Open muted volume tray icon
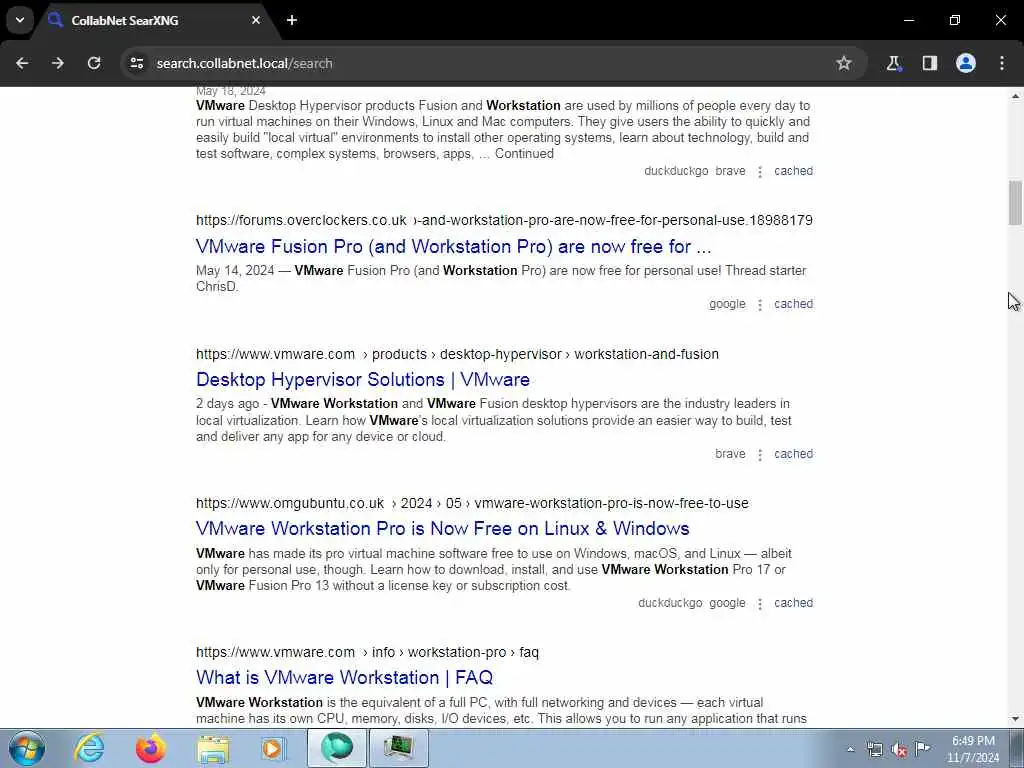1024x768 pixels. [899, 750]
